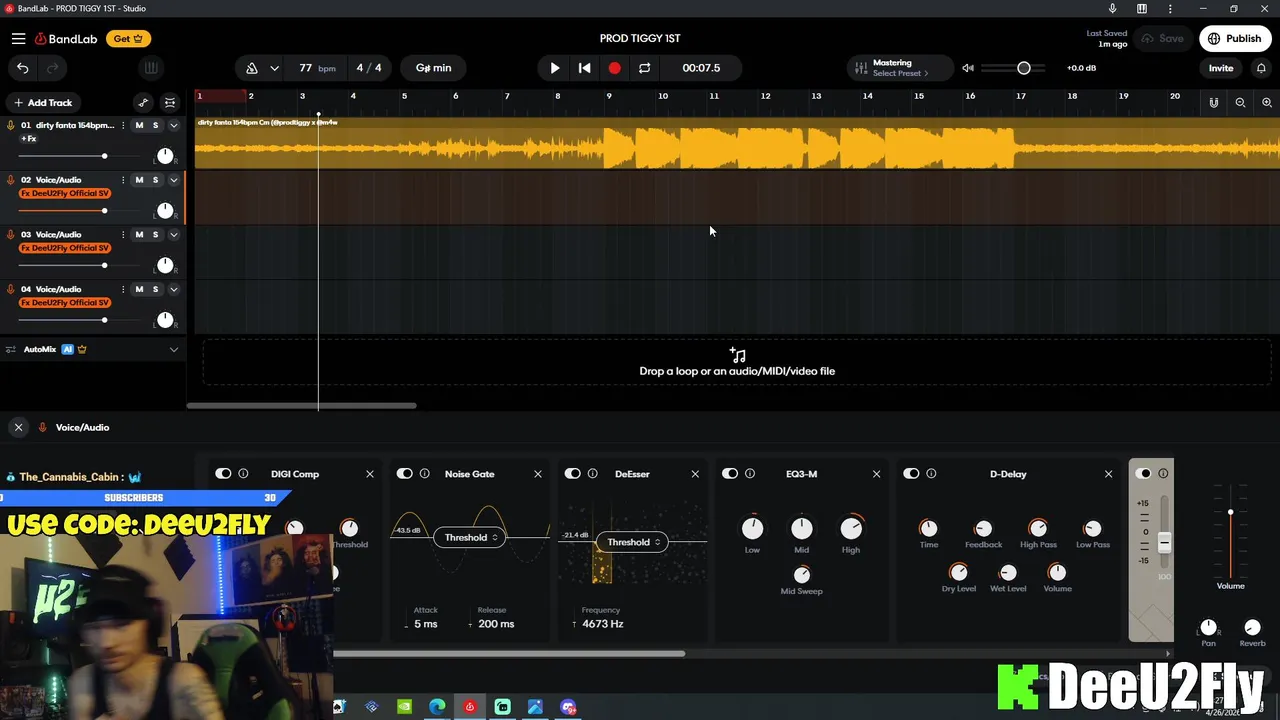Toggle the metronome icon
The width and height of the screenshot is (1280, 720).
click(x=252, y=68)
